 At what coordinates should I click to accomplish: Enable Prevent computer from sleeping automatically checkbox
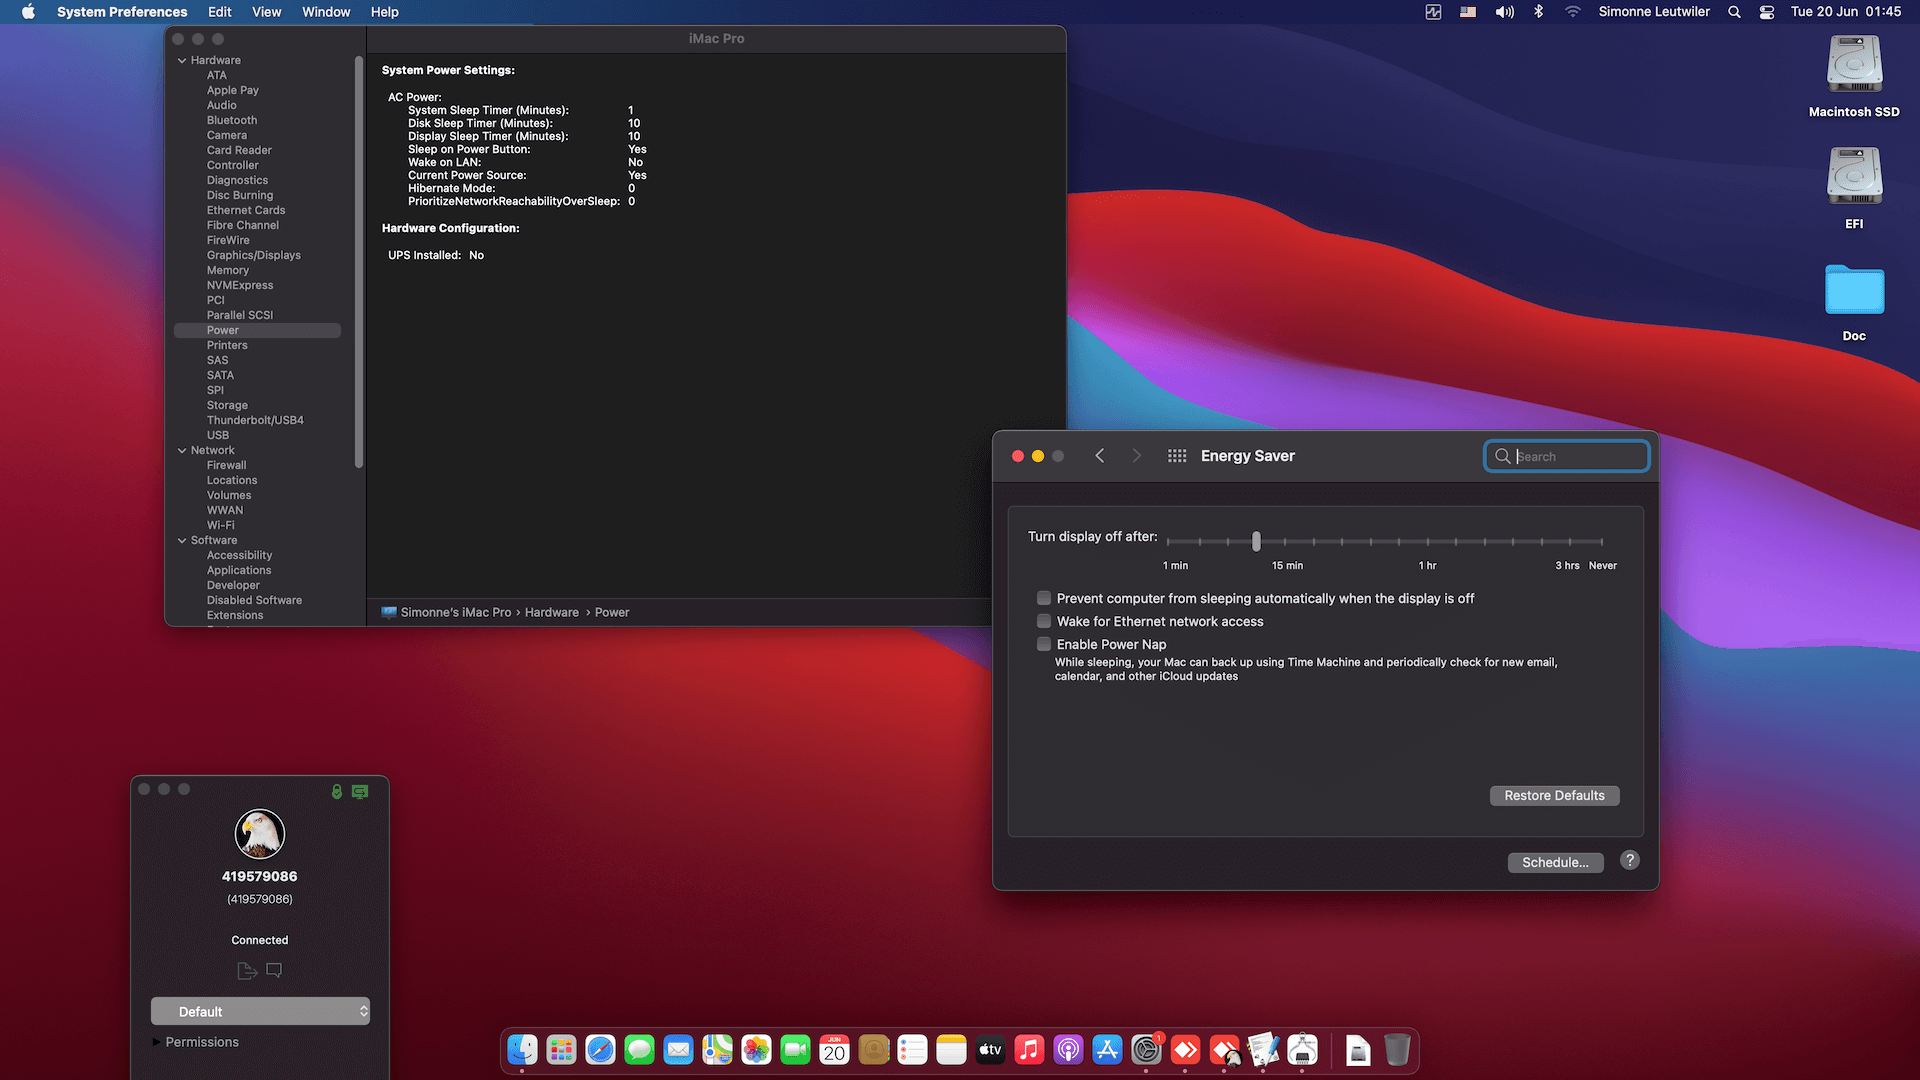(x=1044, y=598)
